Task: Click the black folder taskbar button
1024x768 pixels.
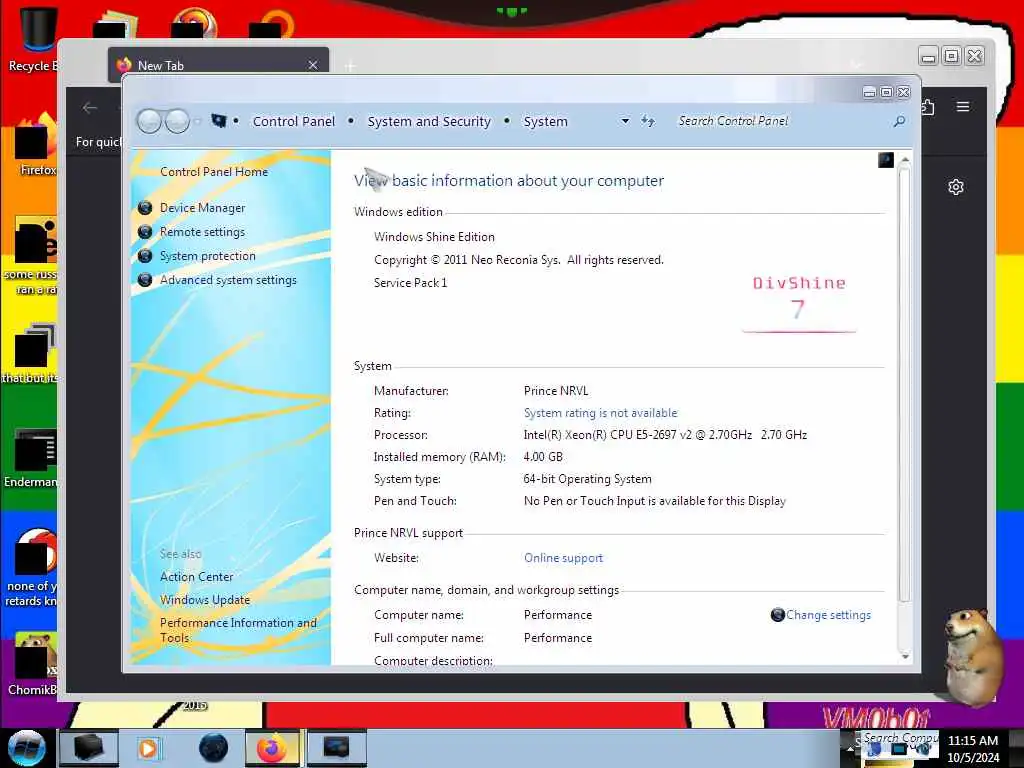Action: [x=88, y=748]
